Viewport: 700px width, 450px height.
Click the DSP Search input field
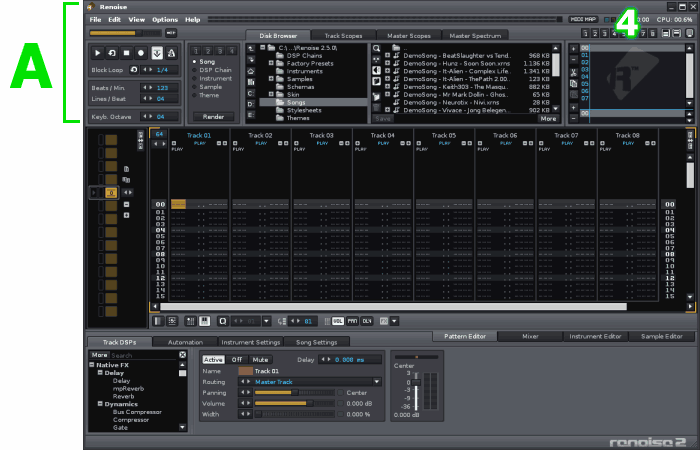(x=144, y=355)
